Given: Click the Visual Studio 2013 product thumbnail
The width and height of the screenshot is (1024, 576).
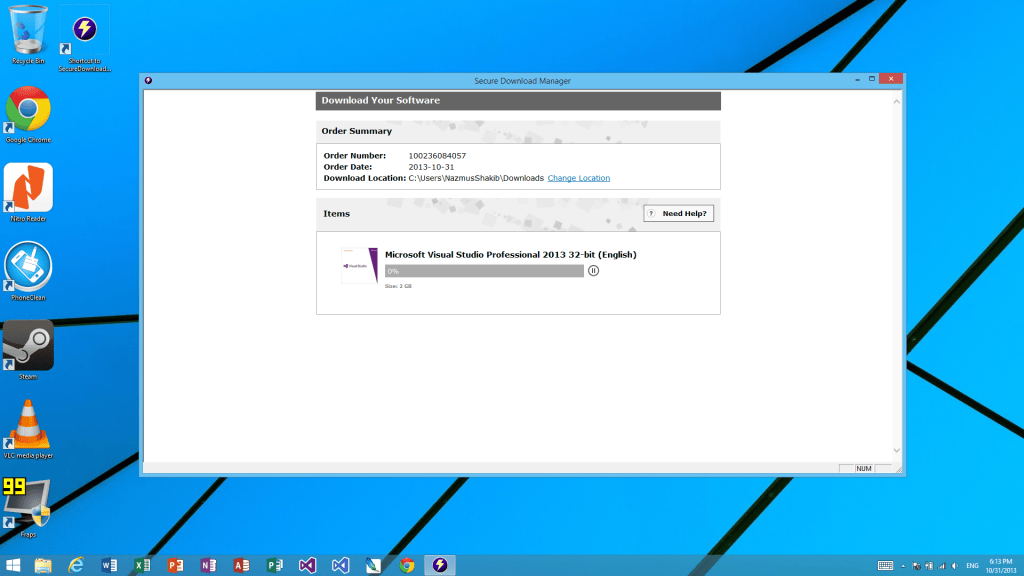Looking at the screenshot, I should [x=359, y=265].
